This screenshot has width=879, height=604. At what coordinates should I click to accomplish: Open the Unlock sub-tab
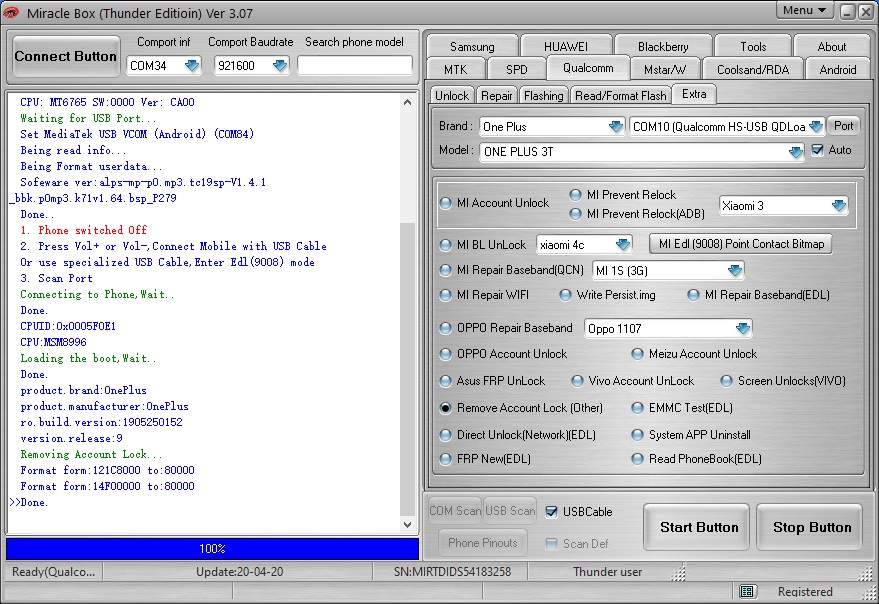(x=452, y=96)
